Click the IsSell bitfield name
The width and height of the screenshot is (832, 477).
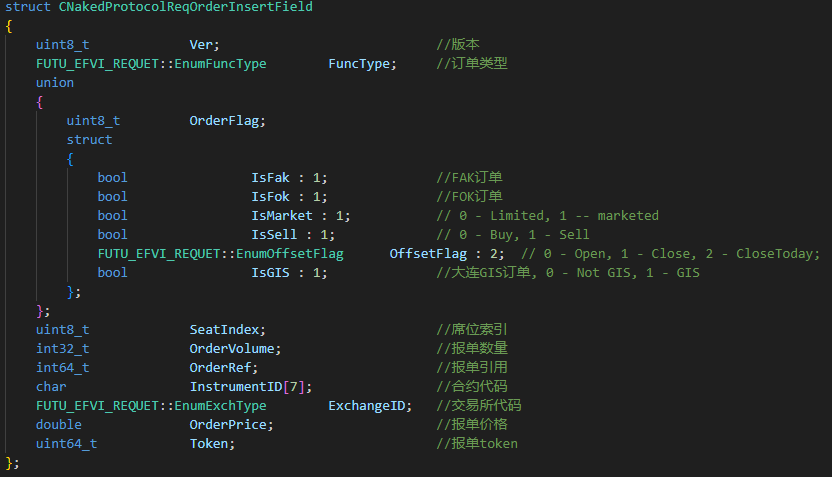click(277, 235)
